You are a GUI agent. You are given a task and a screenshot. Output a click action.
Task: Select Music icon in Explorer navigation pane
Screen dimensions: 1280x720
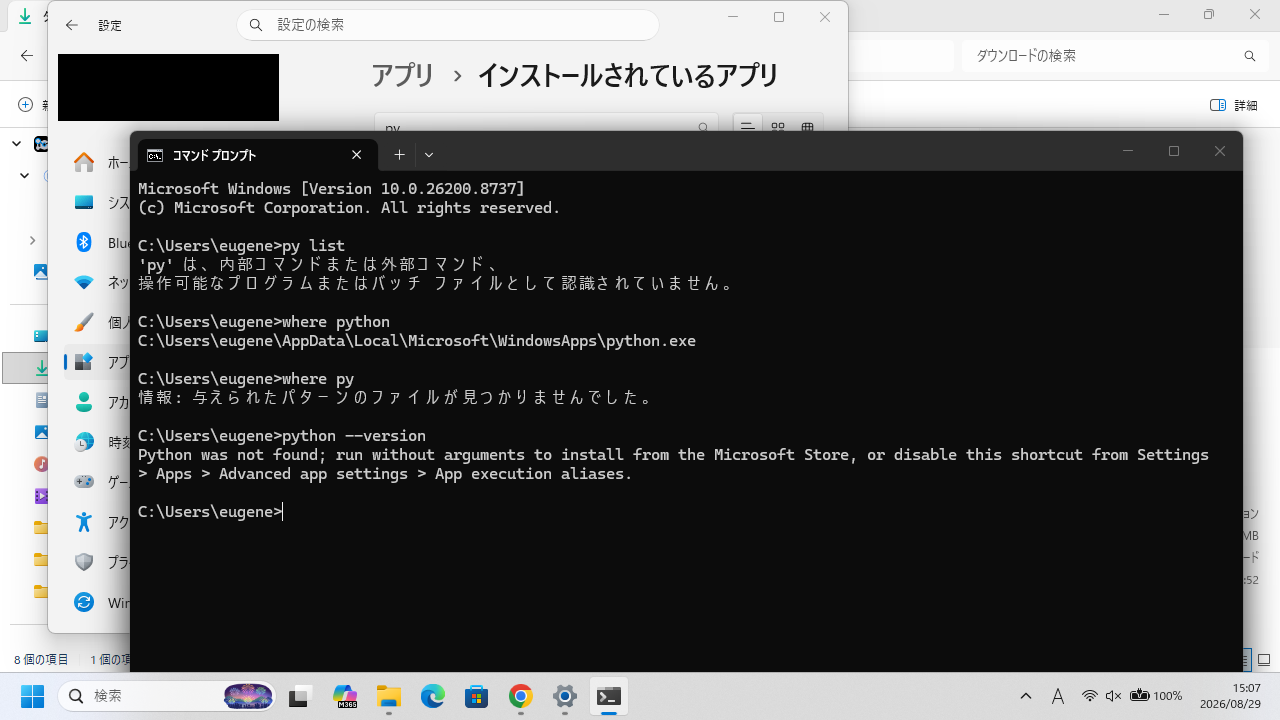tap(41, 464)
